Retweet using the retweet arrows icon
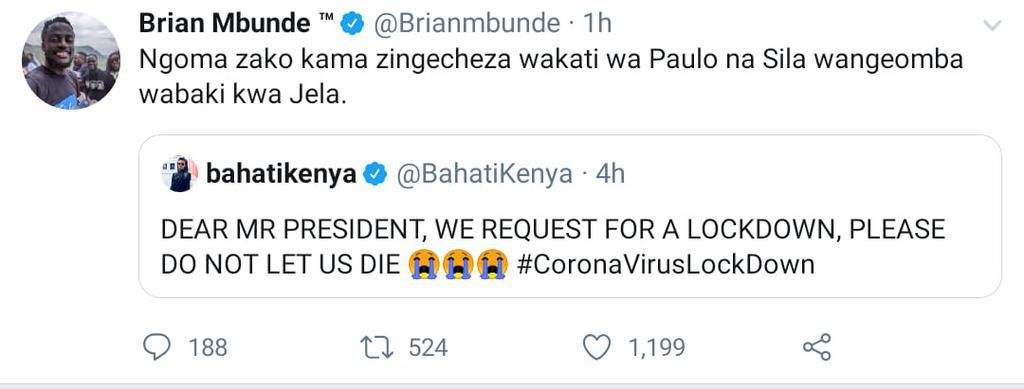The height and width of the screenshot is (389, 1024). coord(377,347)
